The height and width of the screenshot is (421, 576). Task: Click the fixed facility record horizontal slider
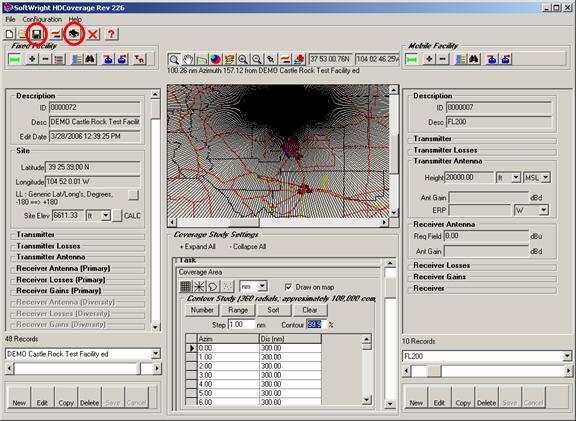click(x=83, y=368)
